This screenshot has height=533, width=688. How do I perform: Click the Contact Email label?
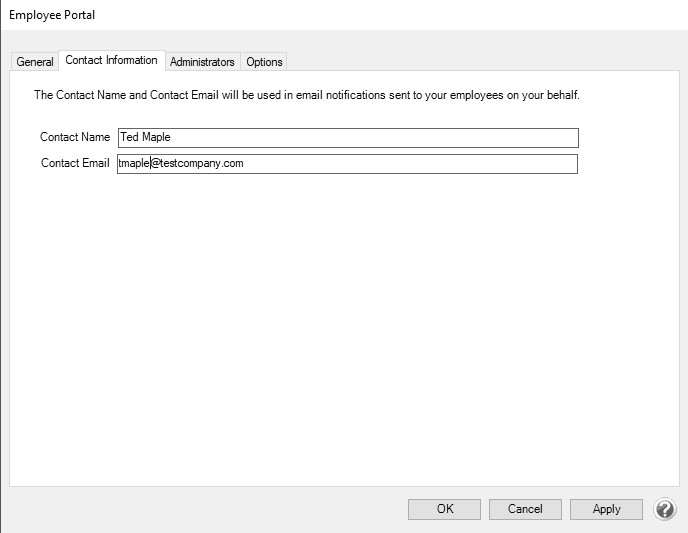(x=75, y=163)
